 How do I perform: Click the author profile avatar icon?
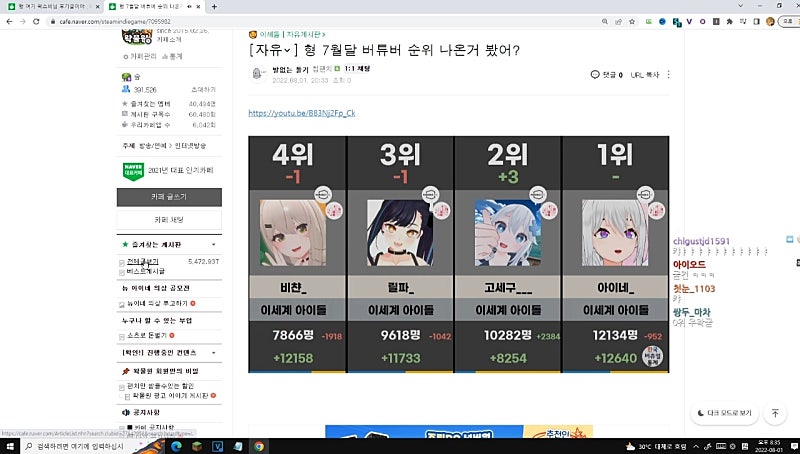[258, 74]
